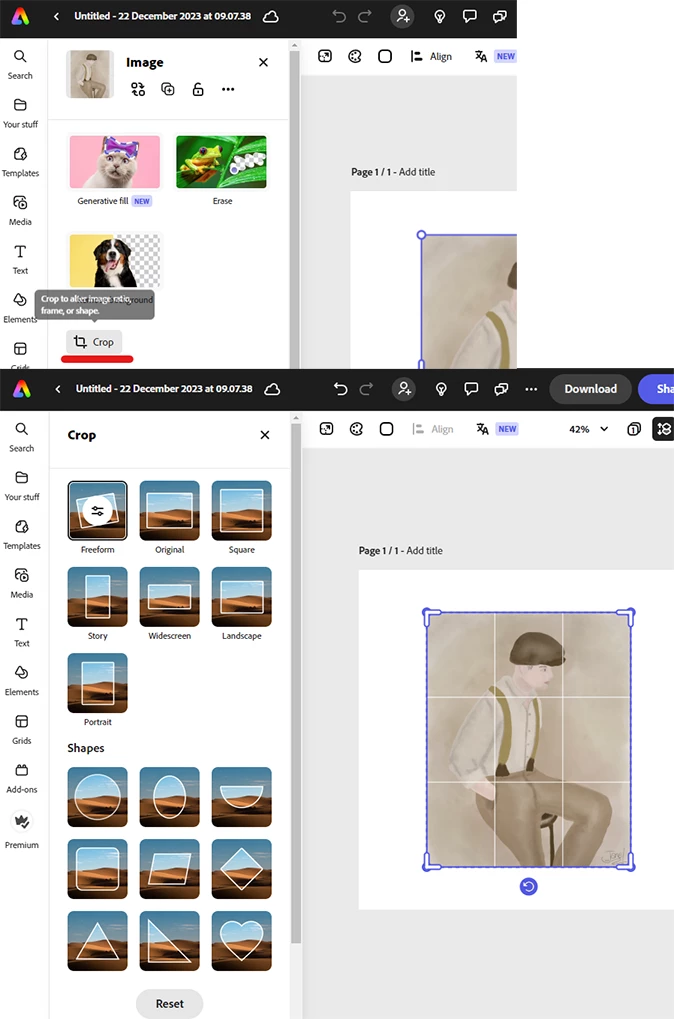The width and height of the screenshot is (674, 1019).
Task: Select Text tool in the top screenshot sidebar
Action: (x=20, y=260)
